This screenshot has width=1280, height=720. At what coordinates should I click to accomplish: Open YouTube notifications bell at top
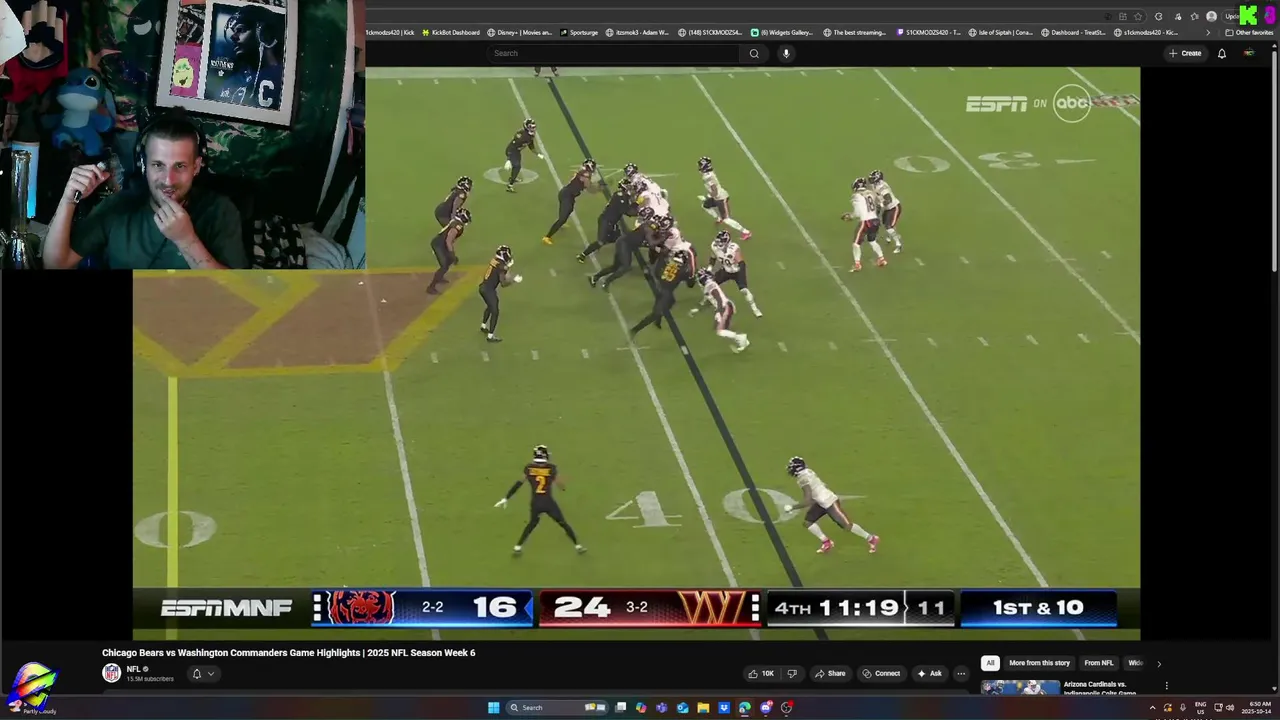pyautogui.click(x=1222, y=53)
